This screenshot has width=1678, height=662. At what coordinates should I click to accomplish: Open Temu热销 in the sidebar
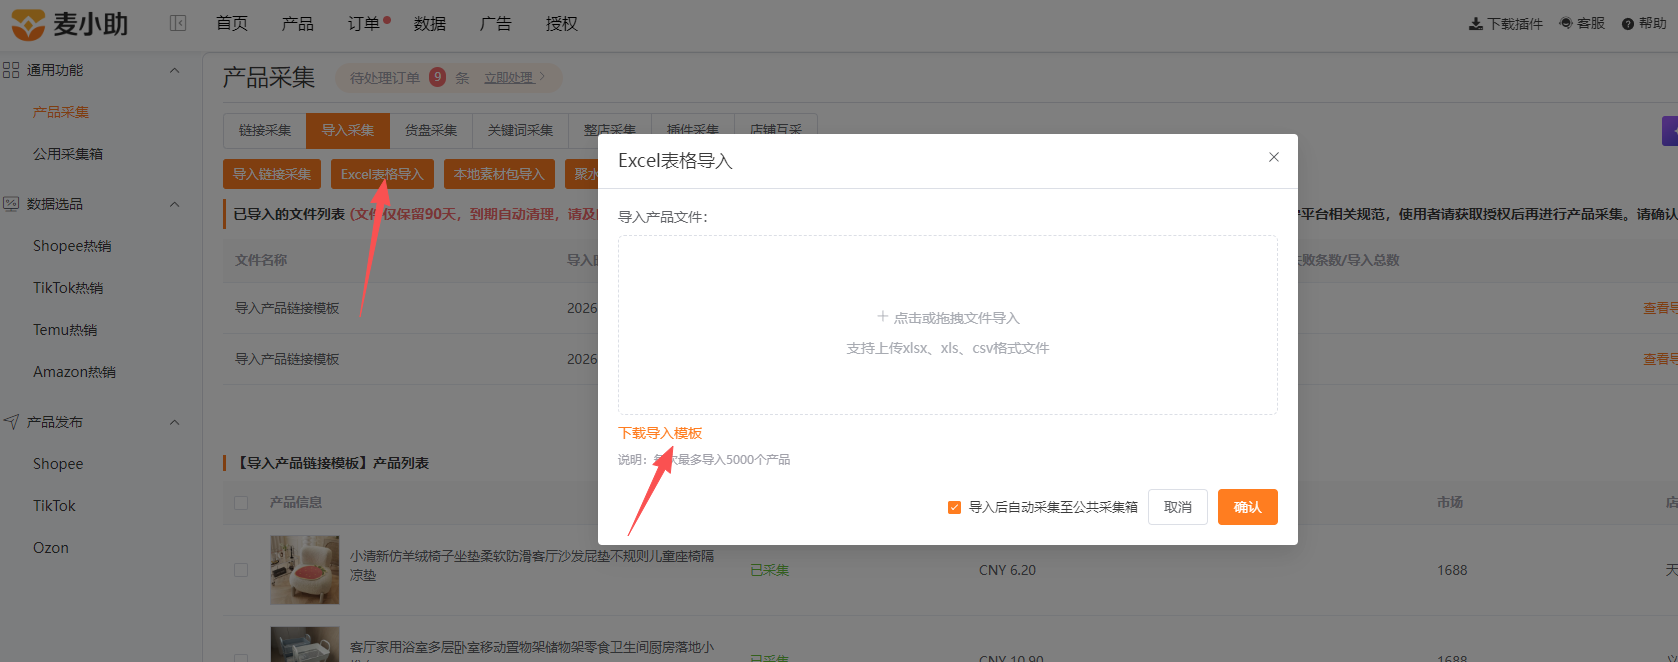pyautogui.click(x=65, y=330)
